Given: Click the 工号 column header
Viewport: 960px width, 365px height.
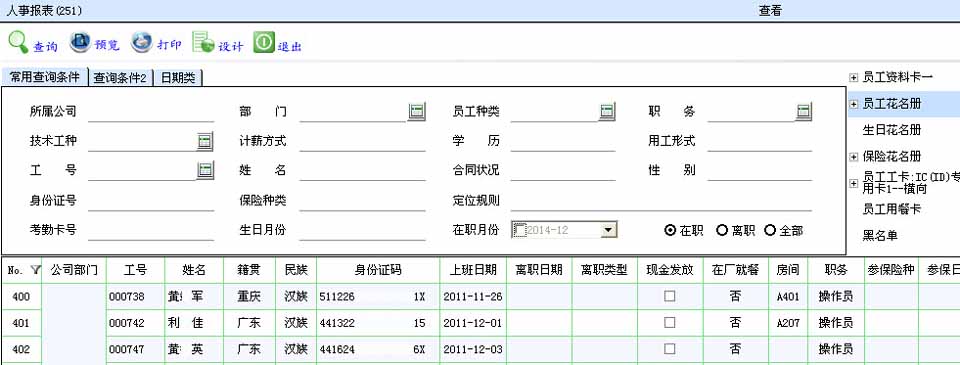Looking at the screenshot, I should (135, 270).
